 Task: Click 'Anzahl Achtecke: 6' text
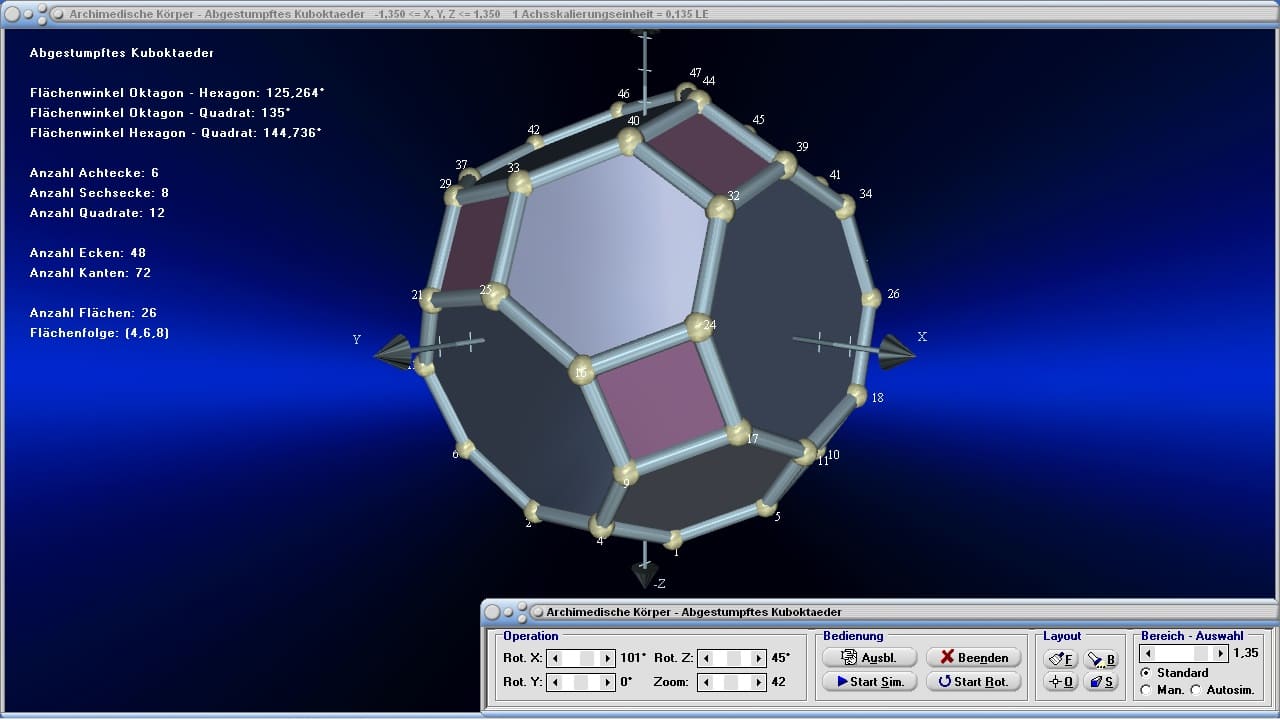[94, 173]
